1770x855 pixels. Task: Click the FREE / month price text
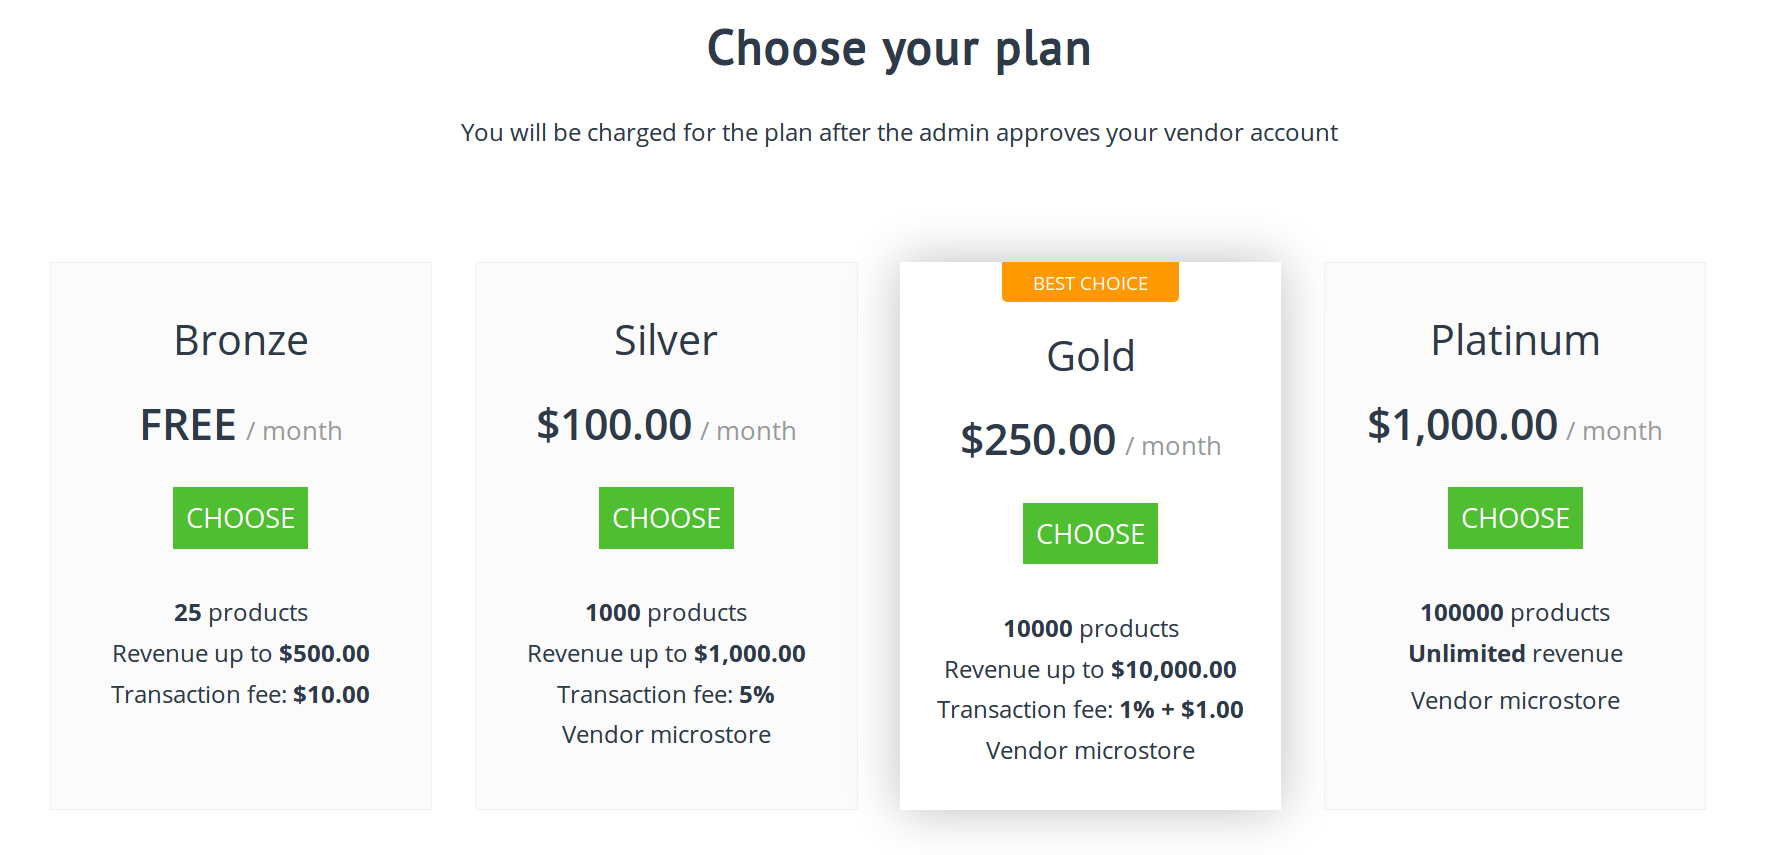(x=241, y=426)
